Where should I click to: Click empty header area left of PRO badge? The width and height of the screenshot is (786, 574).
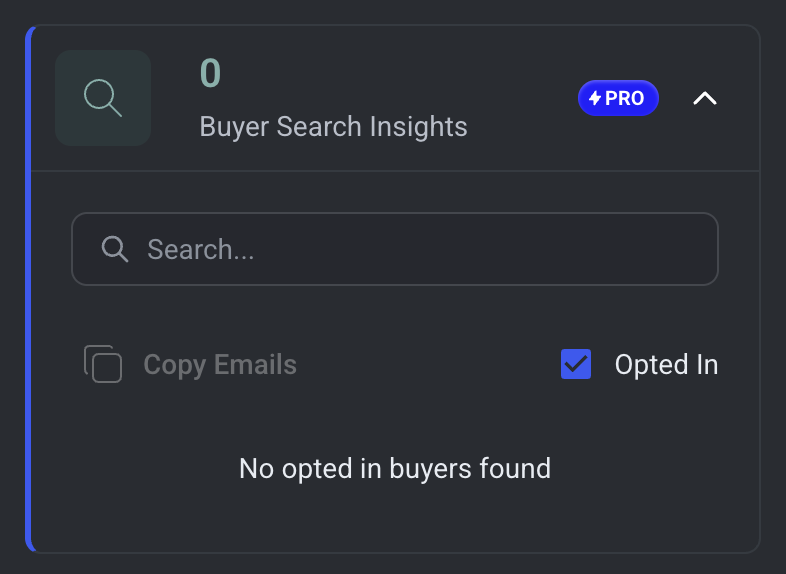(520, 98)
